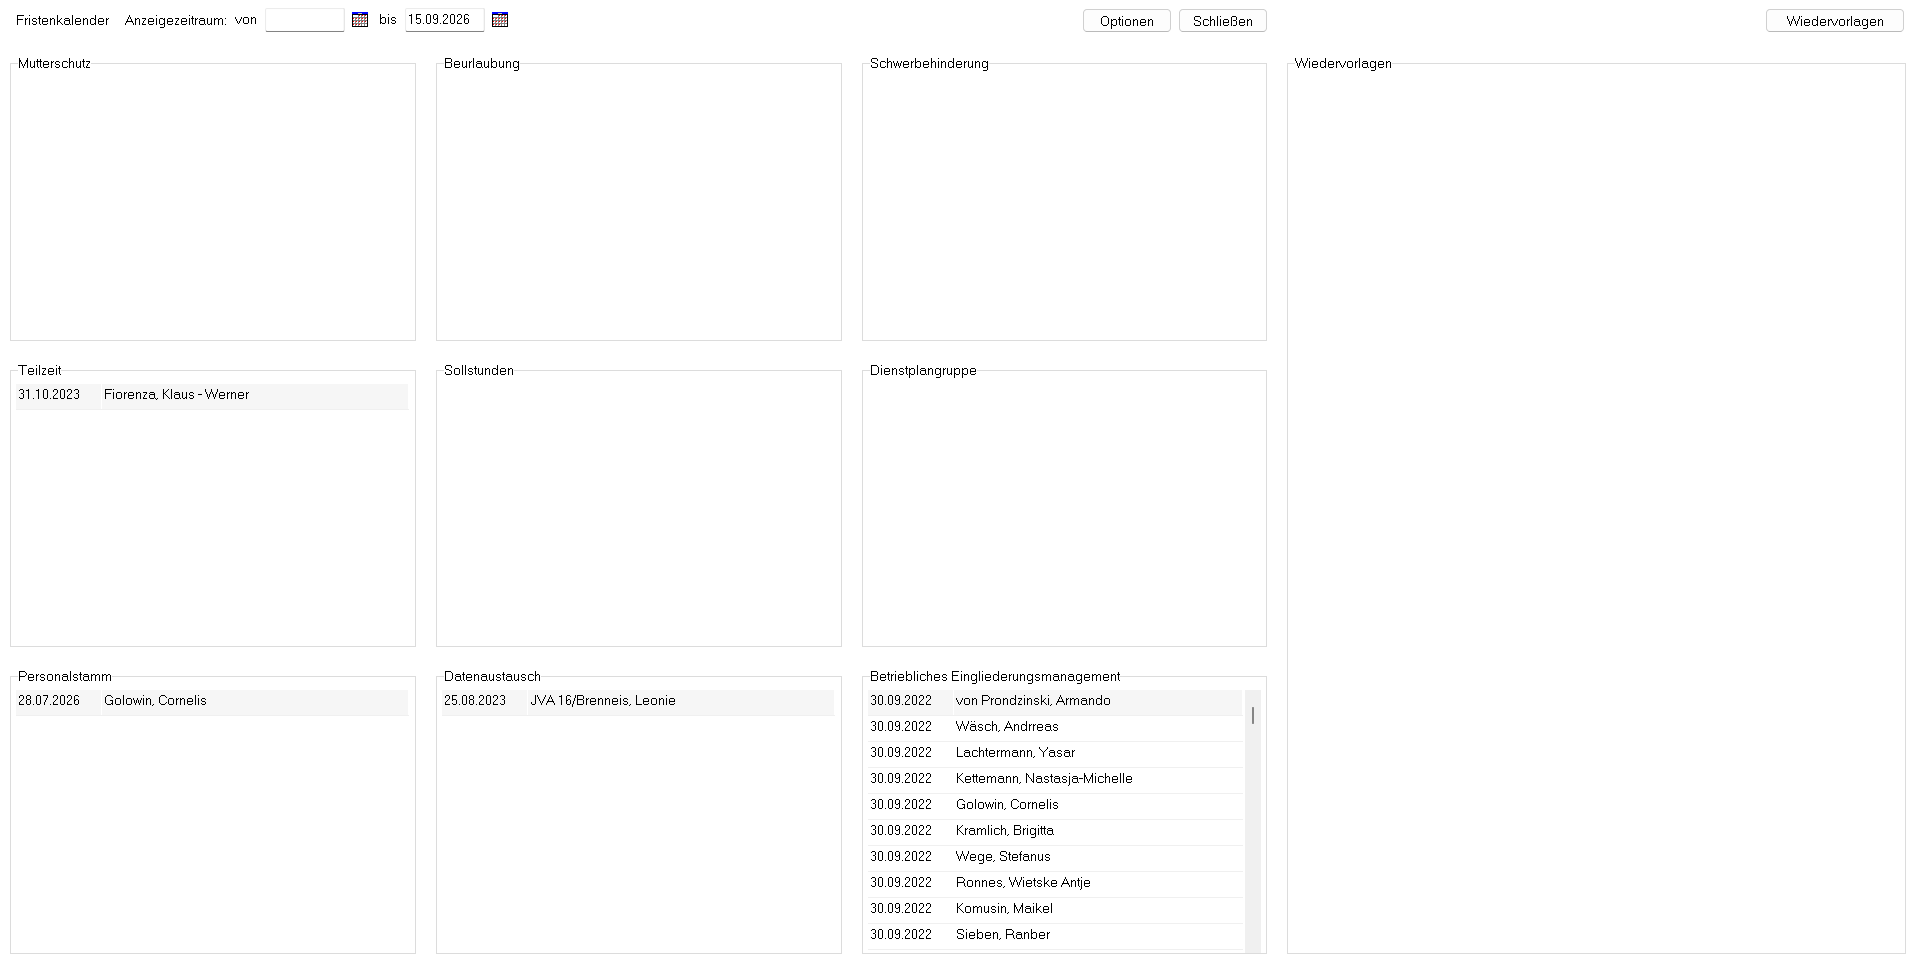Select row Kramlich, Brigitta

coord(1055,832)
